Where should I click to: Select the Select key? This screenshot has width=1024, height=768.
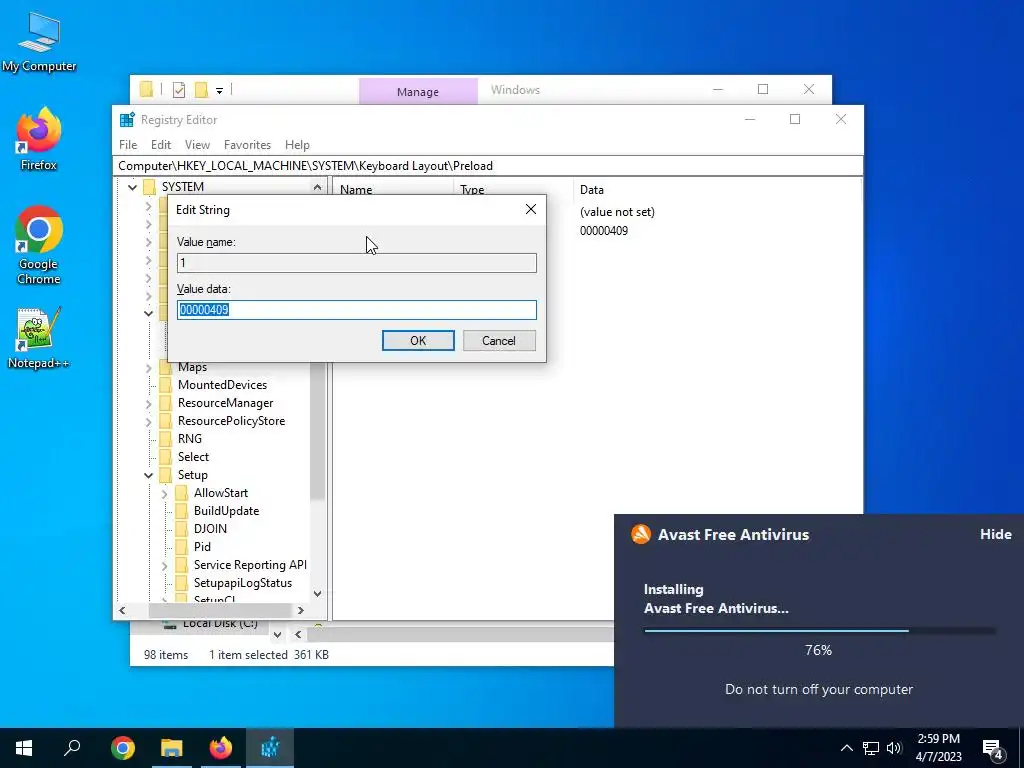193,456
